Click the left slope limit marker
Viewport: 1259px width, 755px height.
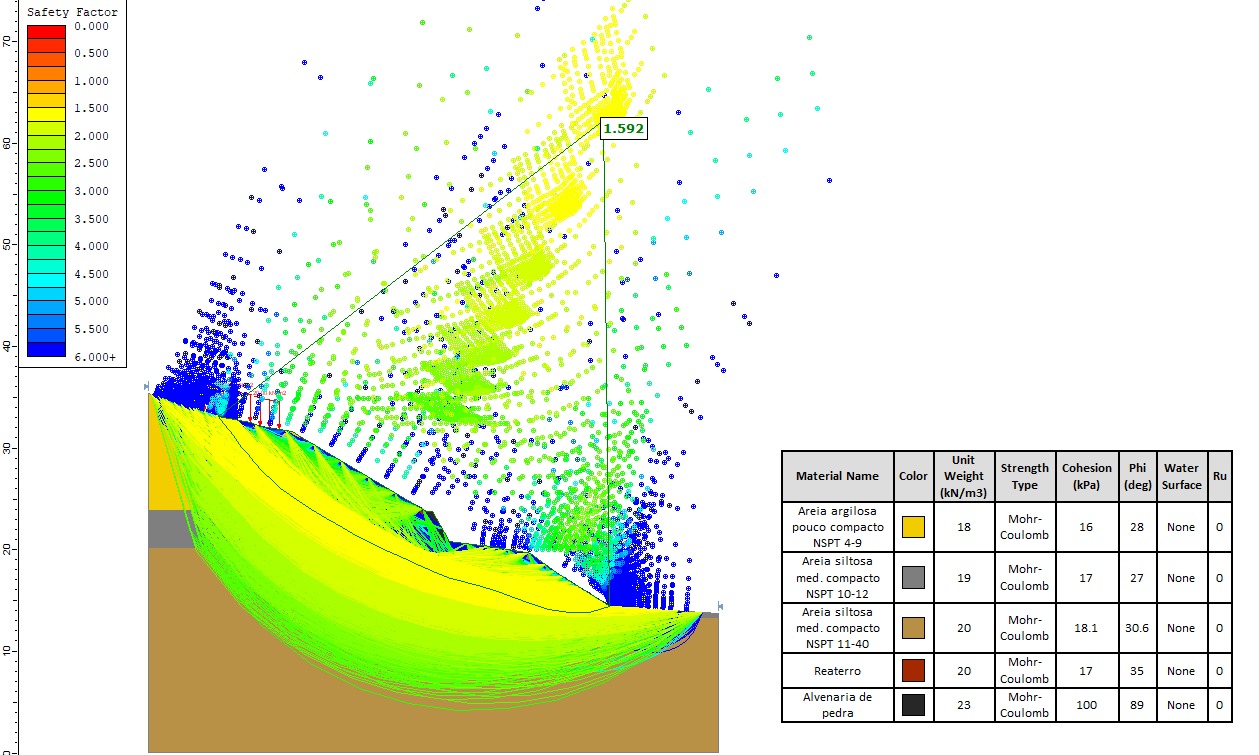pyautogui.click(x=147, y=386)
